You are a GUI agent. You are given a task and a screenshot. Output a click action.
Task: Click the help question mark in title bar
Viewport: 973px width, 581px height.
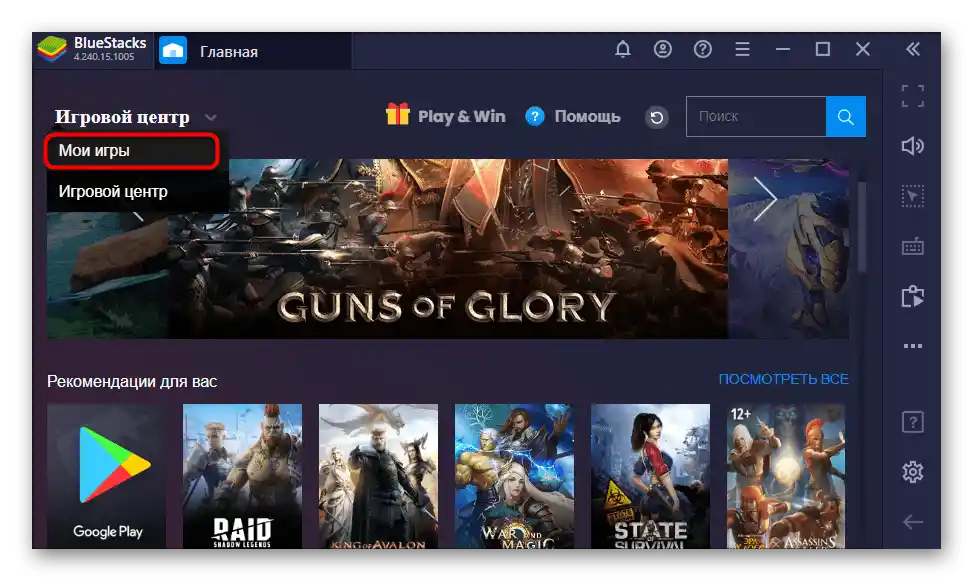point(702,49)
